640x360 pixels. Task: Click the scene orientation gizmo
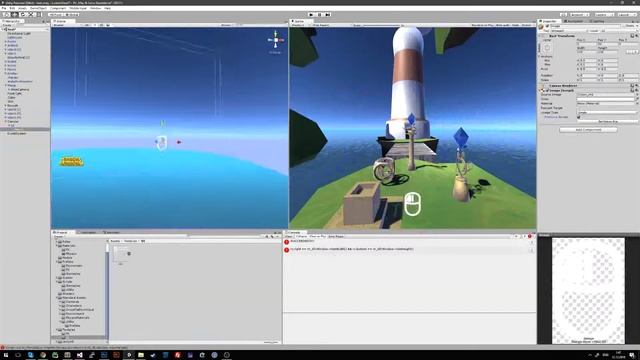pos(276,40)
